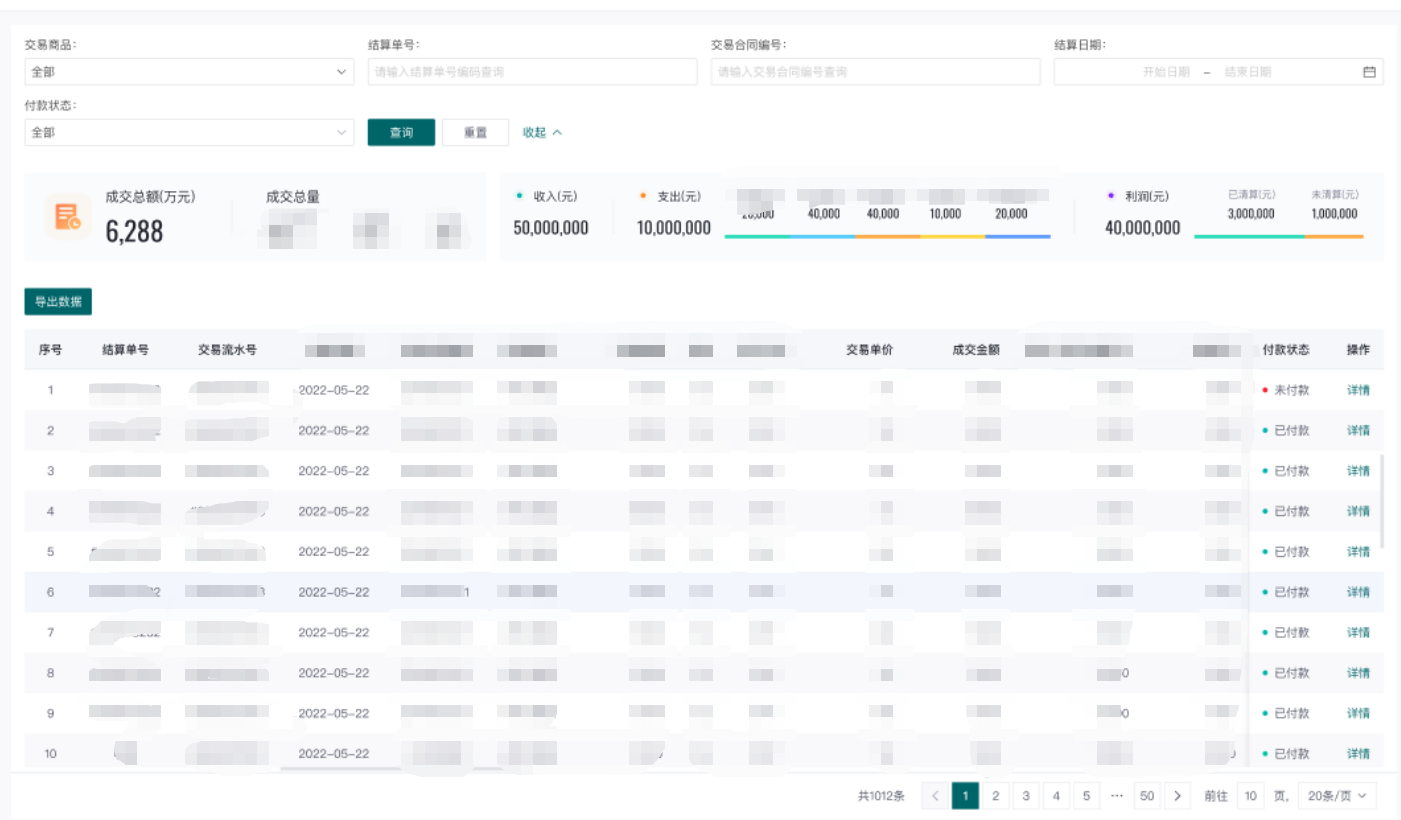The image size is (1401, 820).
Task: Click the green 已清算 progress bar segment
Action: pyautogui.click(x=1249, y=237)
